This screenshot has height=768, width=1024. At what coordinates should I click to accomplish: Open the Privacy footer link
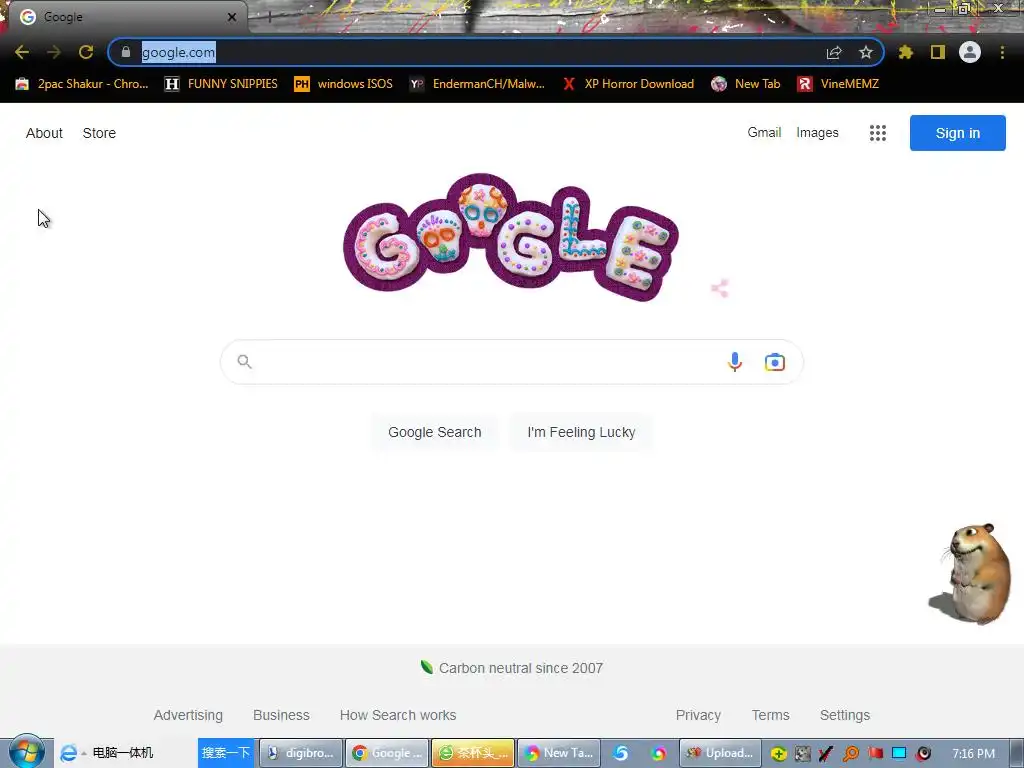pyautogui.click(x=698, y=715)
